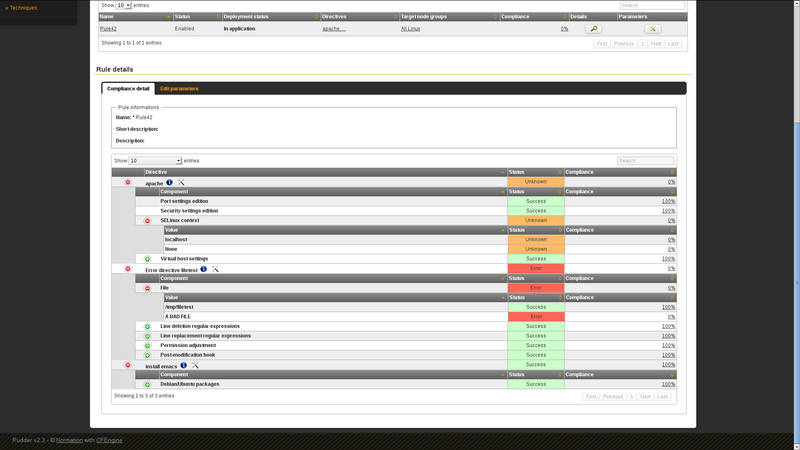Open the rules table entries count dropdown

[123, 5]
